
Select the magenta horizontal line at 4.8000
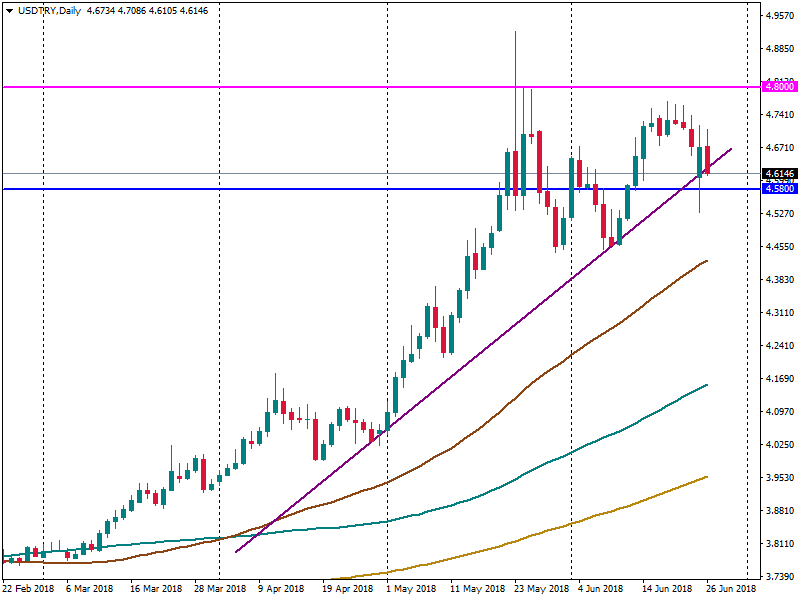[300, 87]
